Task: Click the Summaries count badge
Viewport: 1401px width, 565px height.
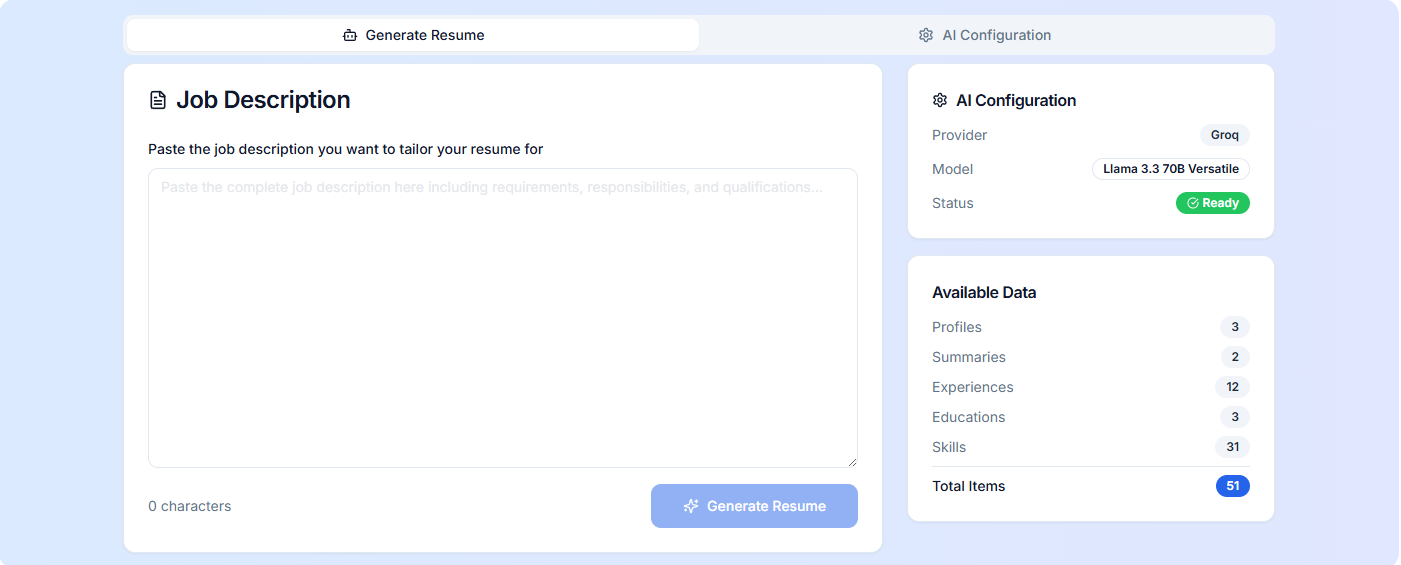Action: pyautogui.click(x=1234, y=357)
